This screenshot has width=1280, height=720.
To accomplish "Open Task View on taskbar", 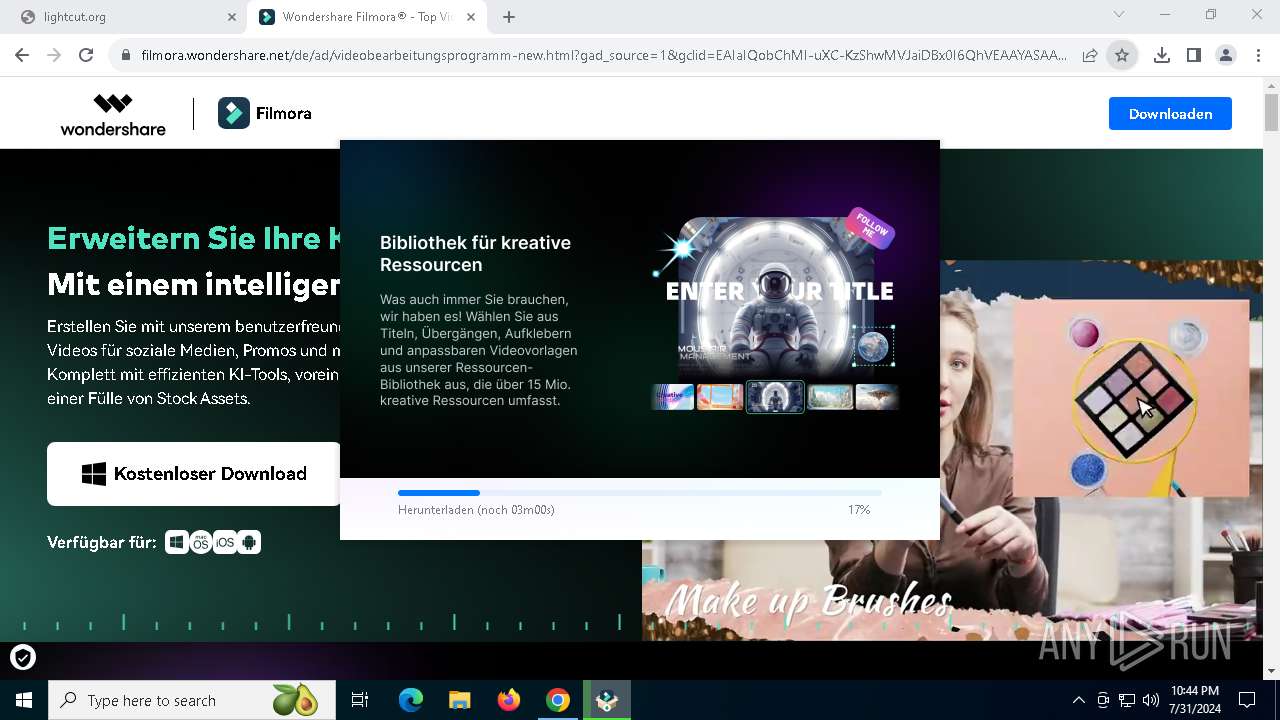I will 360,700.
